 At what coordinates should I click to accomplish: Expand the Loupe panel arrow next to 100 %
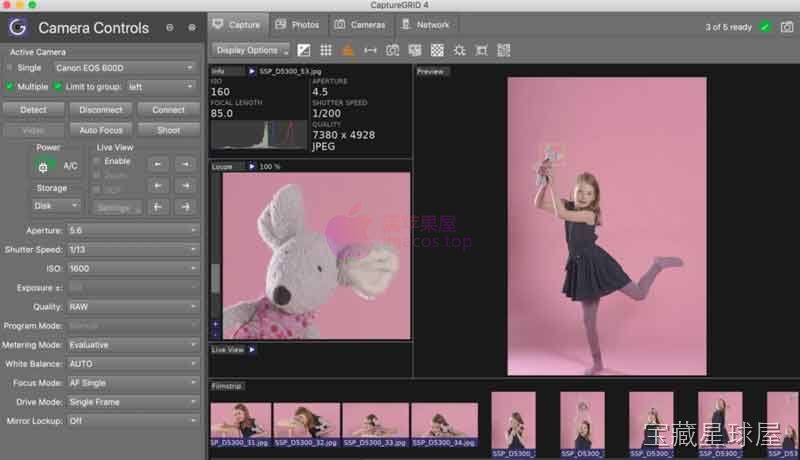click(252, 166)
